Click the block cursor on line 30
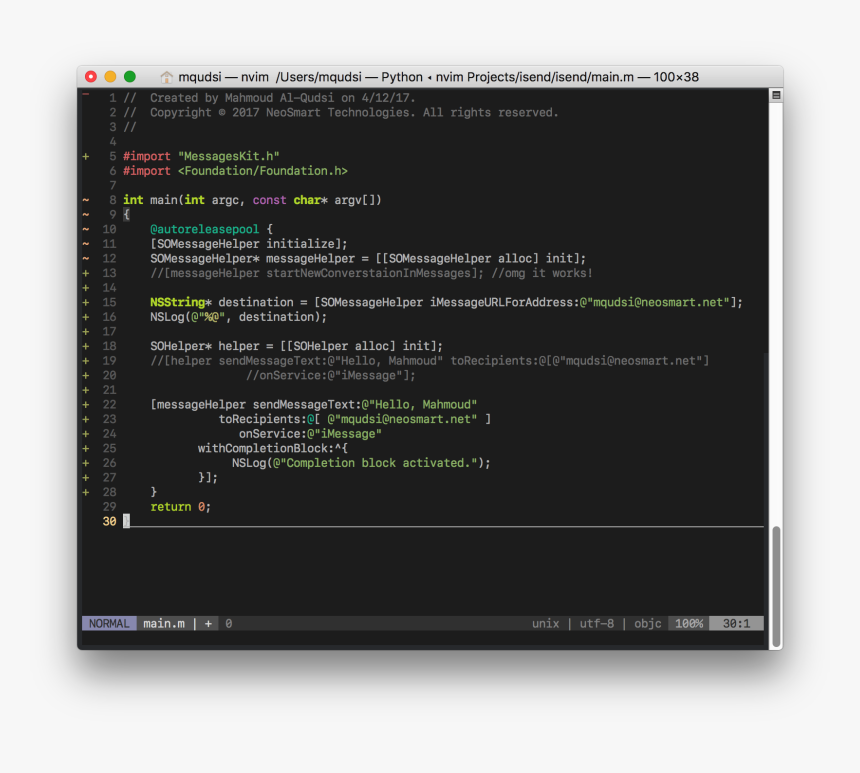The image size is (860, 773). pyautogui.click(x=126, y=521)
